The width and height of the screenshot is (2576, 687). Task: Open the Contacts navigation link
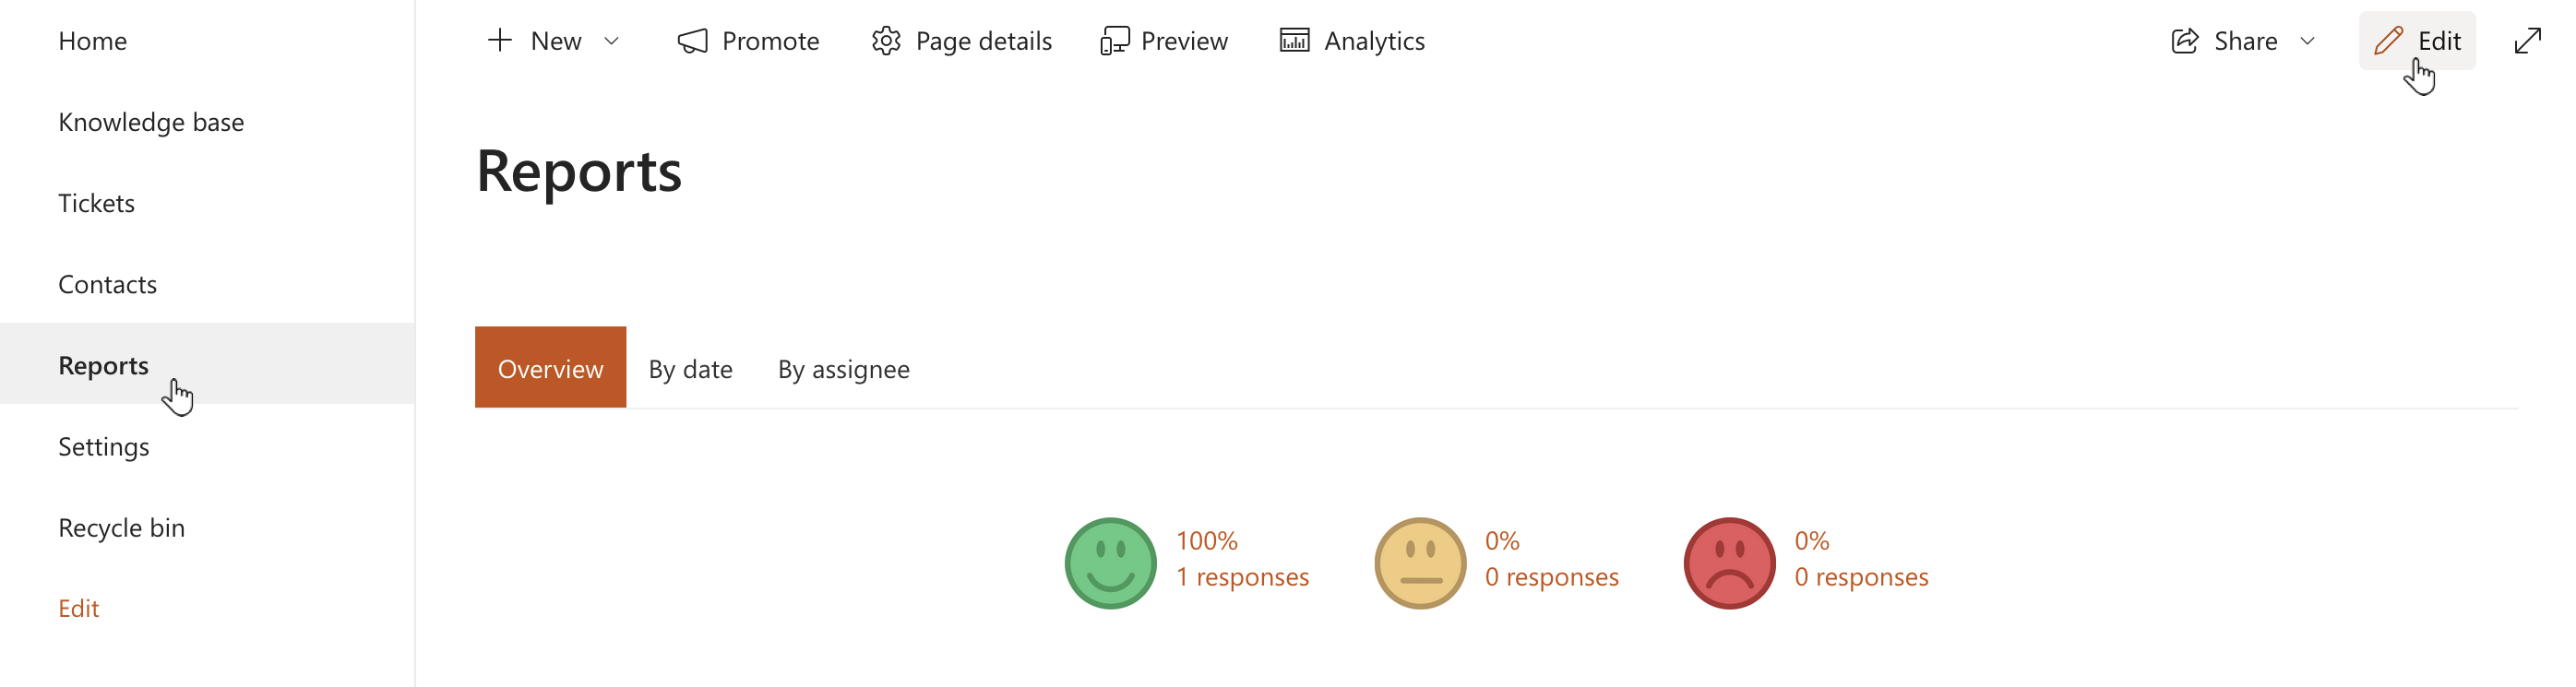(x=107, y=284)
